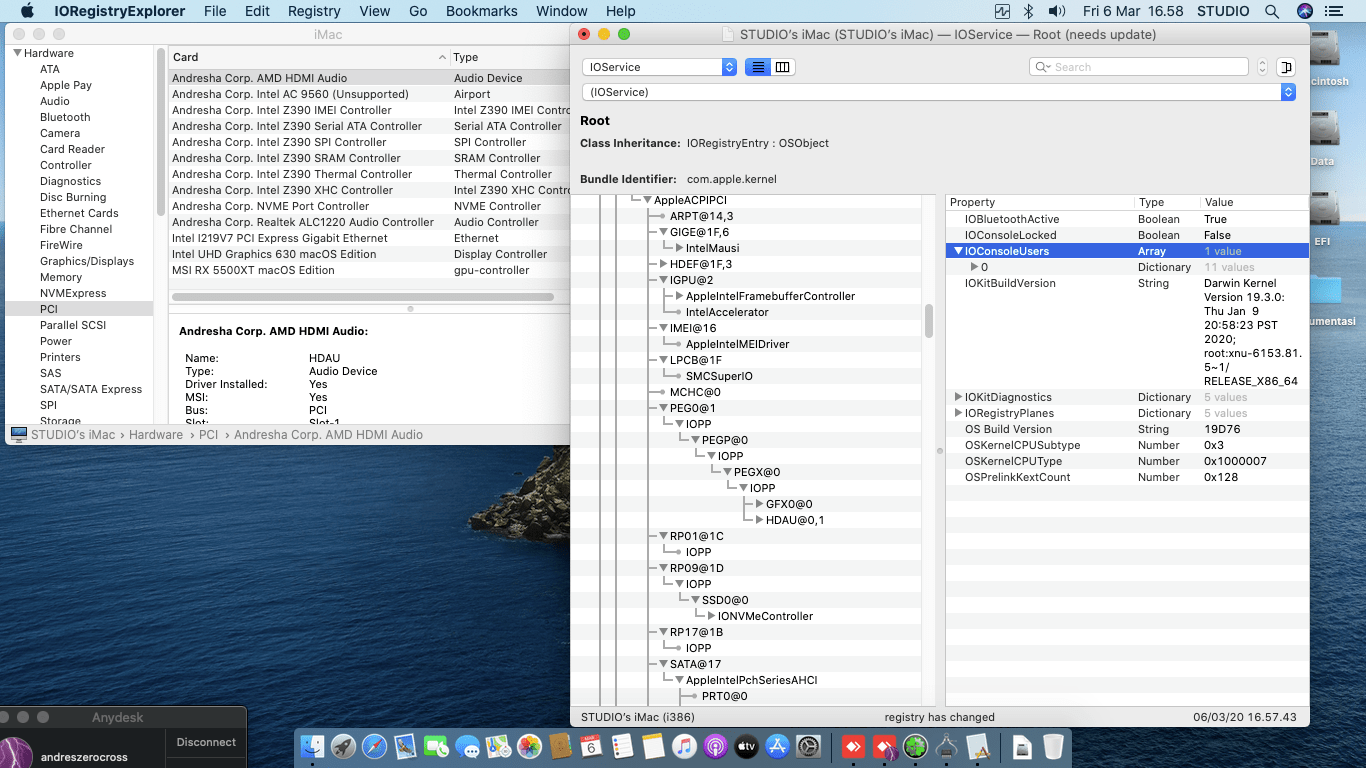Open the File menu
This screenshot has height=768, width=1366.
pos(215,11)
